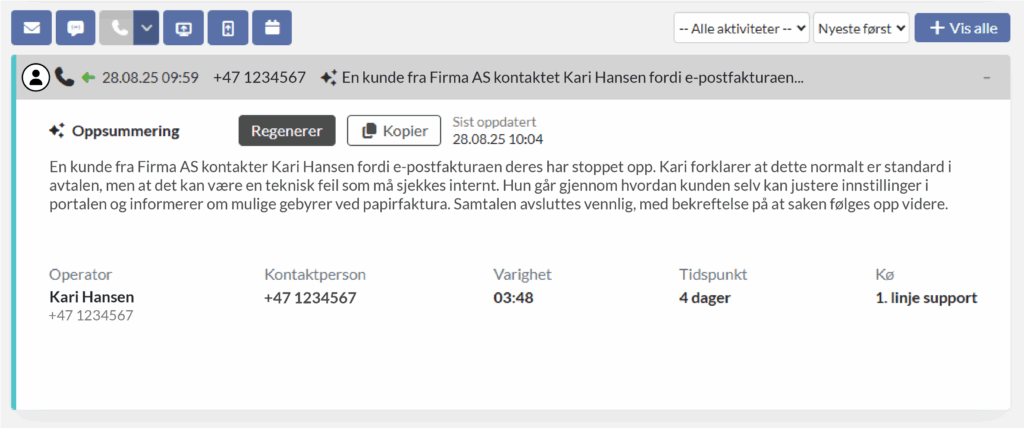This screenshot has width=1024, height=428.
Task: Click the +47 1234567 contact person number
Action: click(x=310, y=298)
